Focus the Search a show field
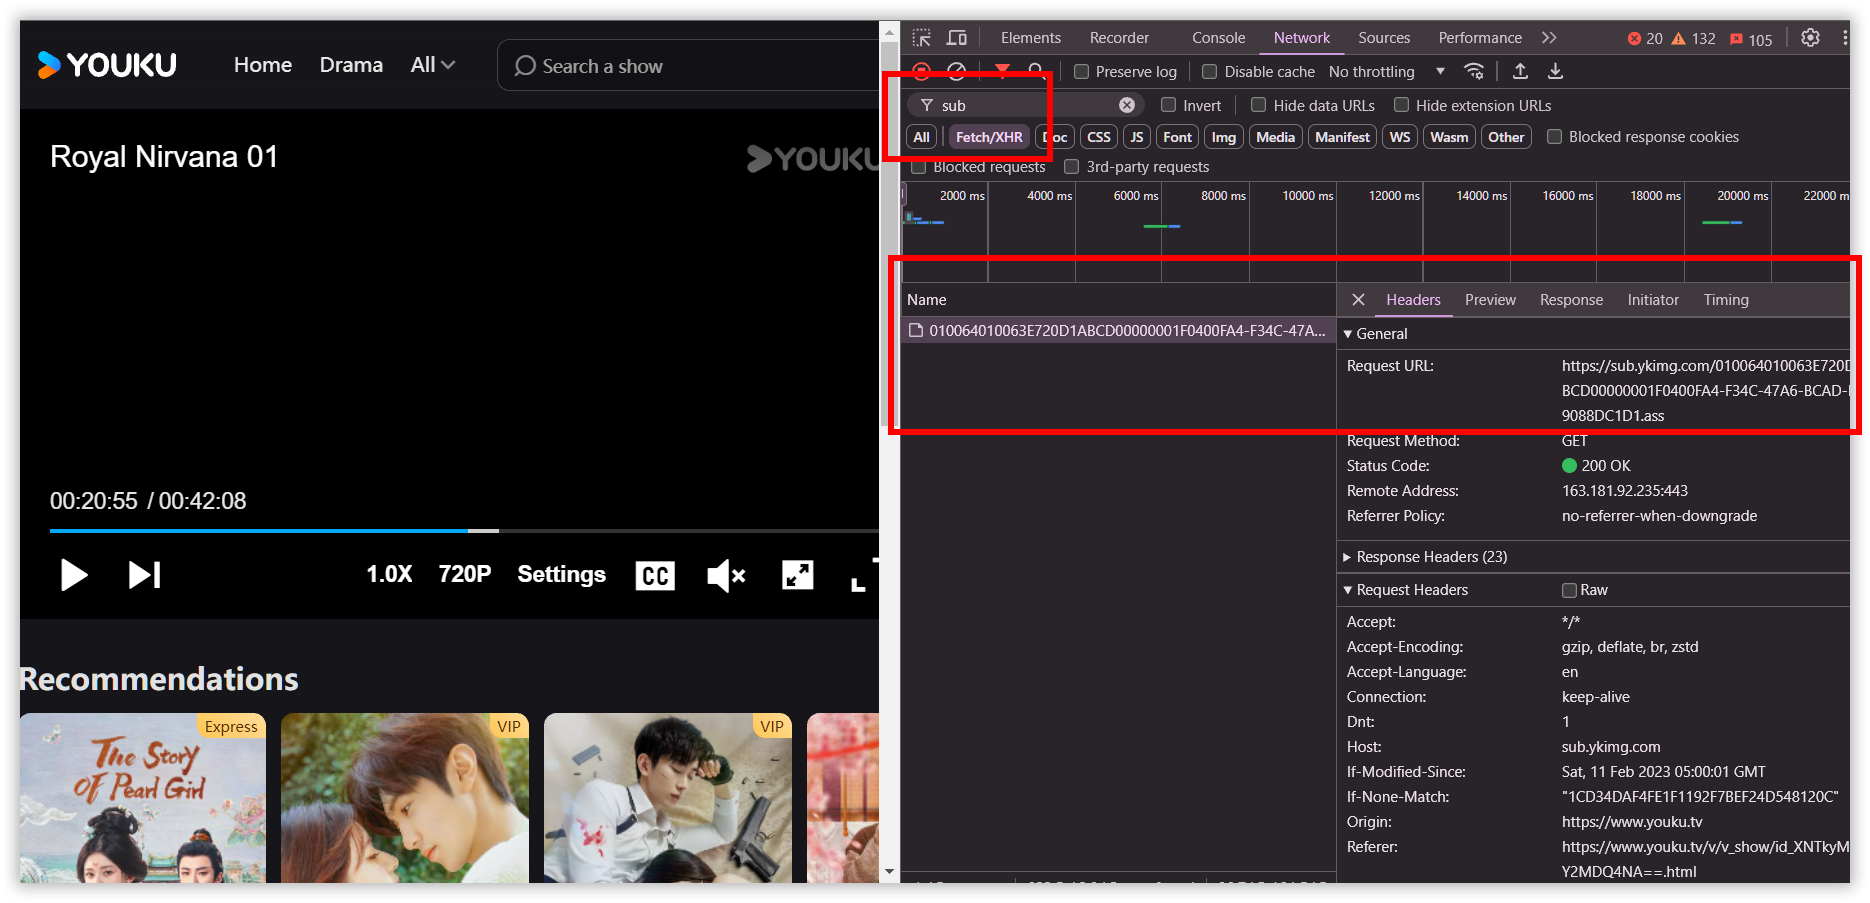The width and height of the screenshot is (1870, 903). (689, 66)
